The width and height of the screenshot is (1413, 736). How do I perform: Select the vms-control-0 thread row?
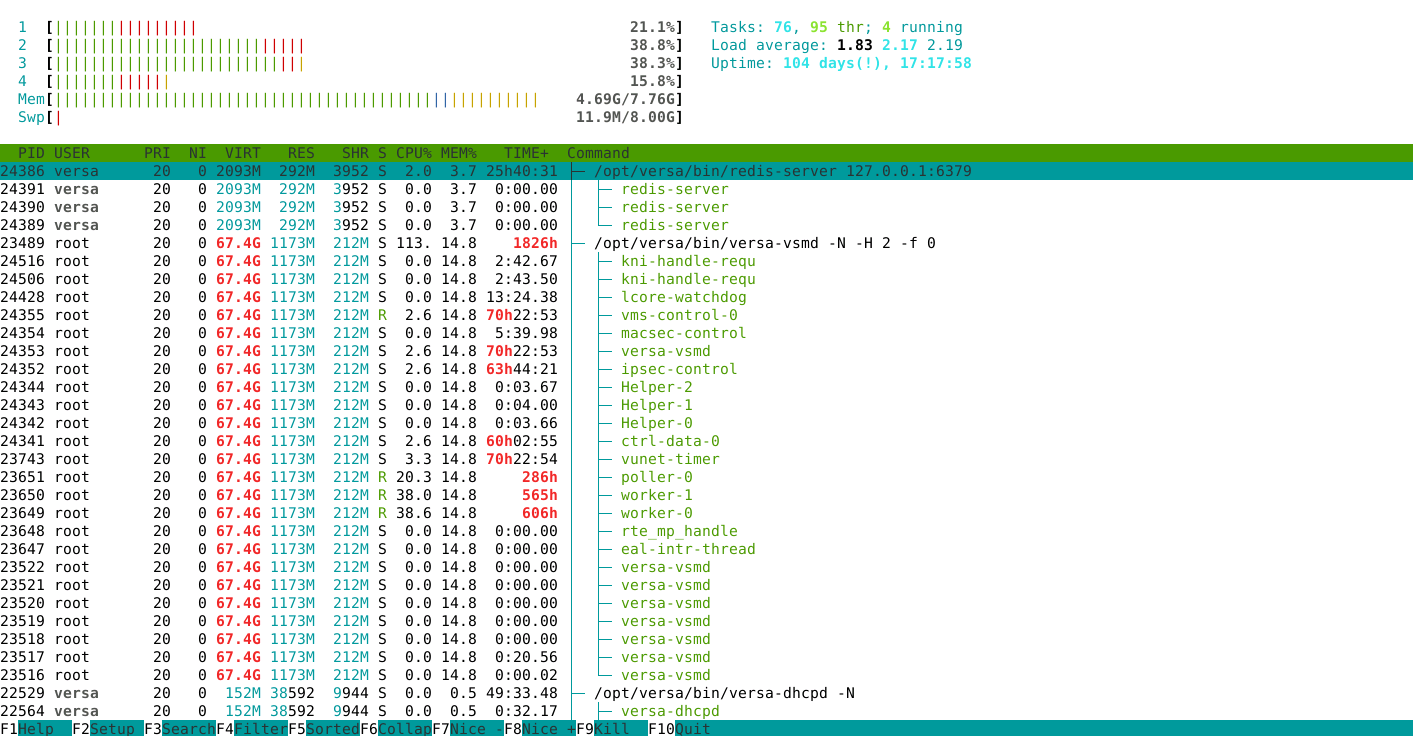[706, 315]
